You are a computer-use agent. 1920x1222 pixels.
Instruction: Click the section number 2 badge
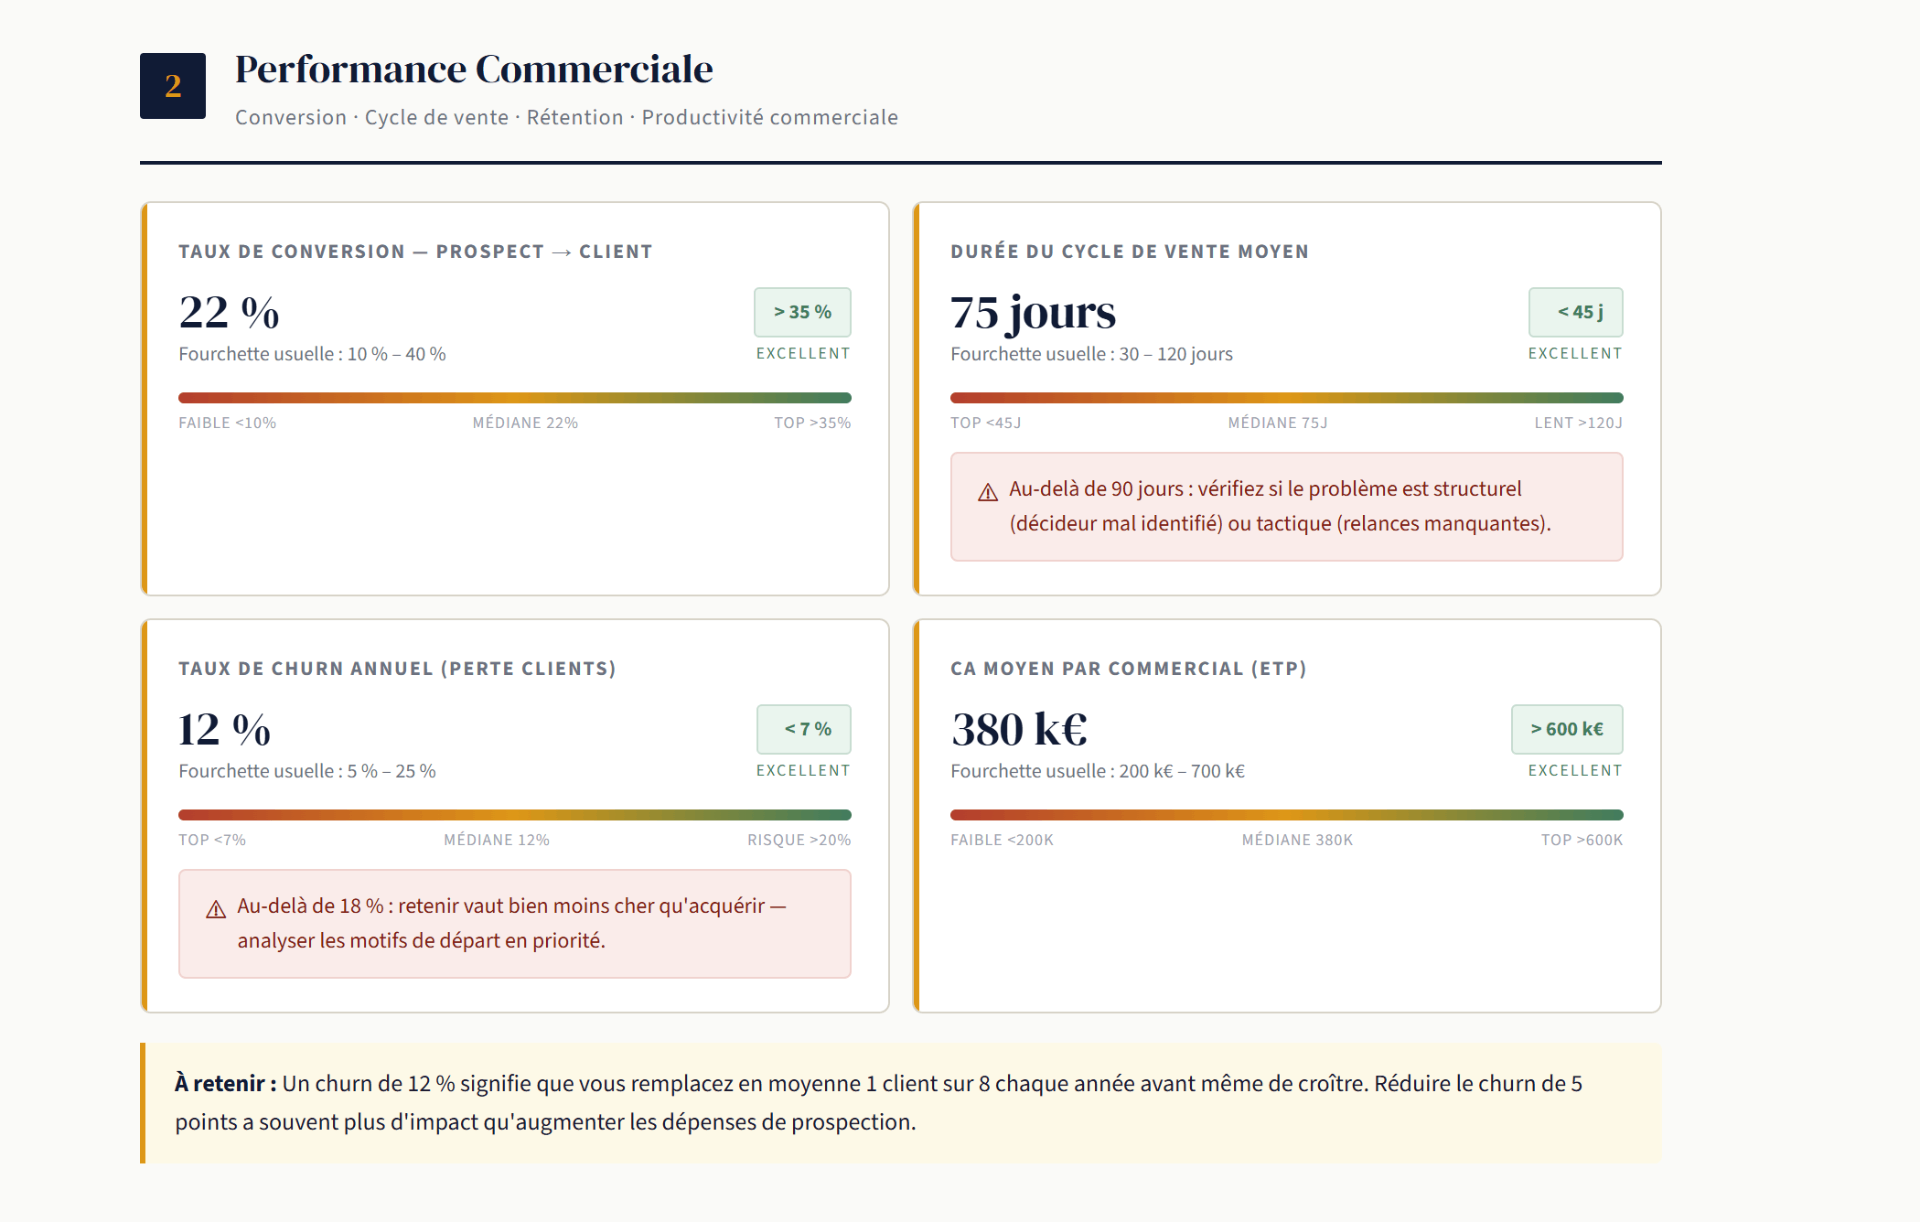pos(173,86)
